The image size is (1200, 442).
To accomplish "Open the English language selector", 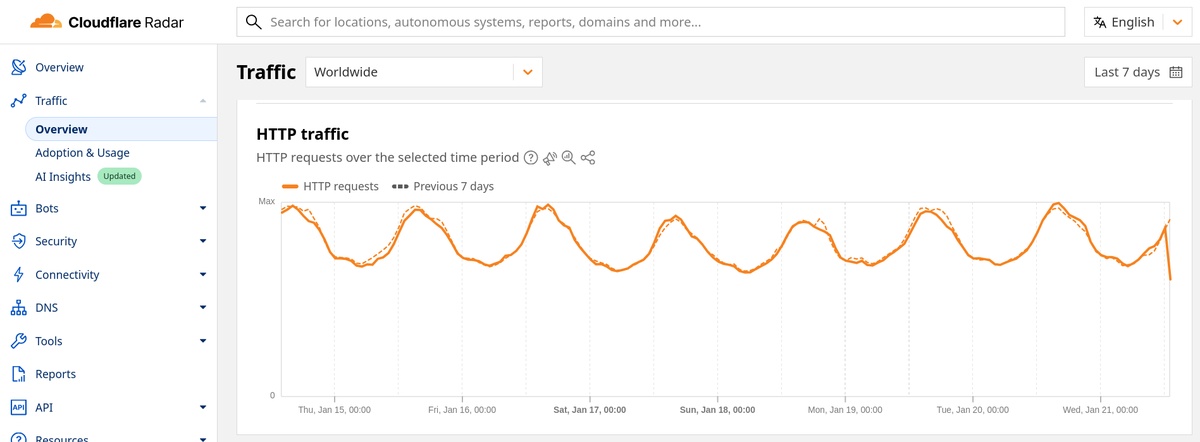I will click(x=1138, y=22).
